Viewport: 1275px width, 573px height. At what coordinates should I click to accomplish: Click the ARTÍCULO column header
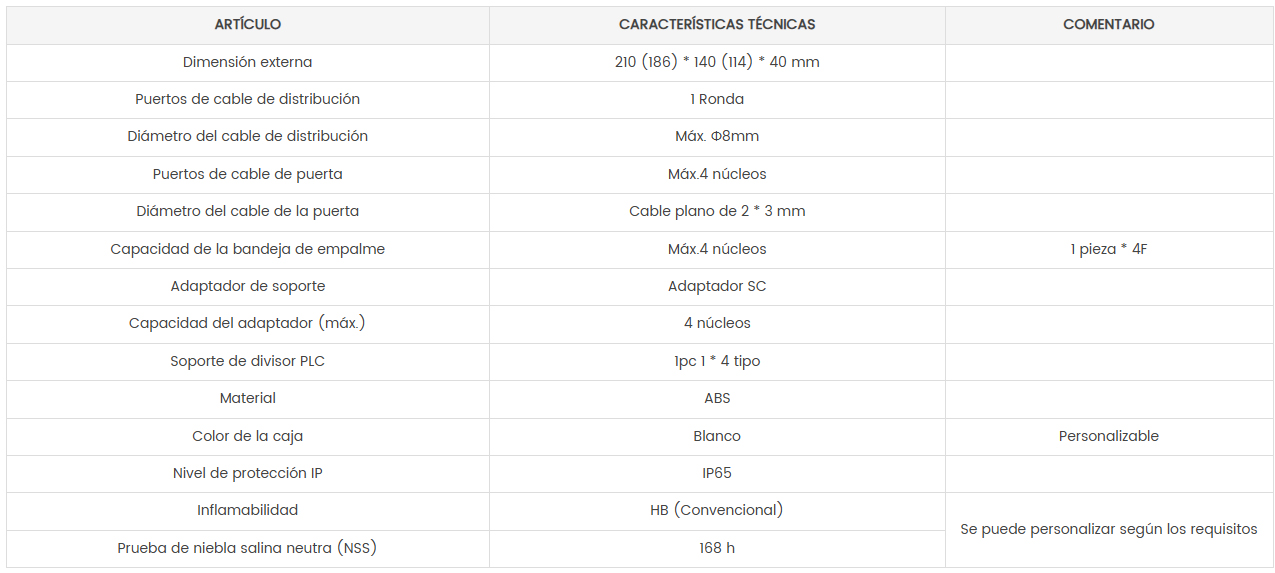tap(248, 24)
